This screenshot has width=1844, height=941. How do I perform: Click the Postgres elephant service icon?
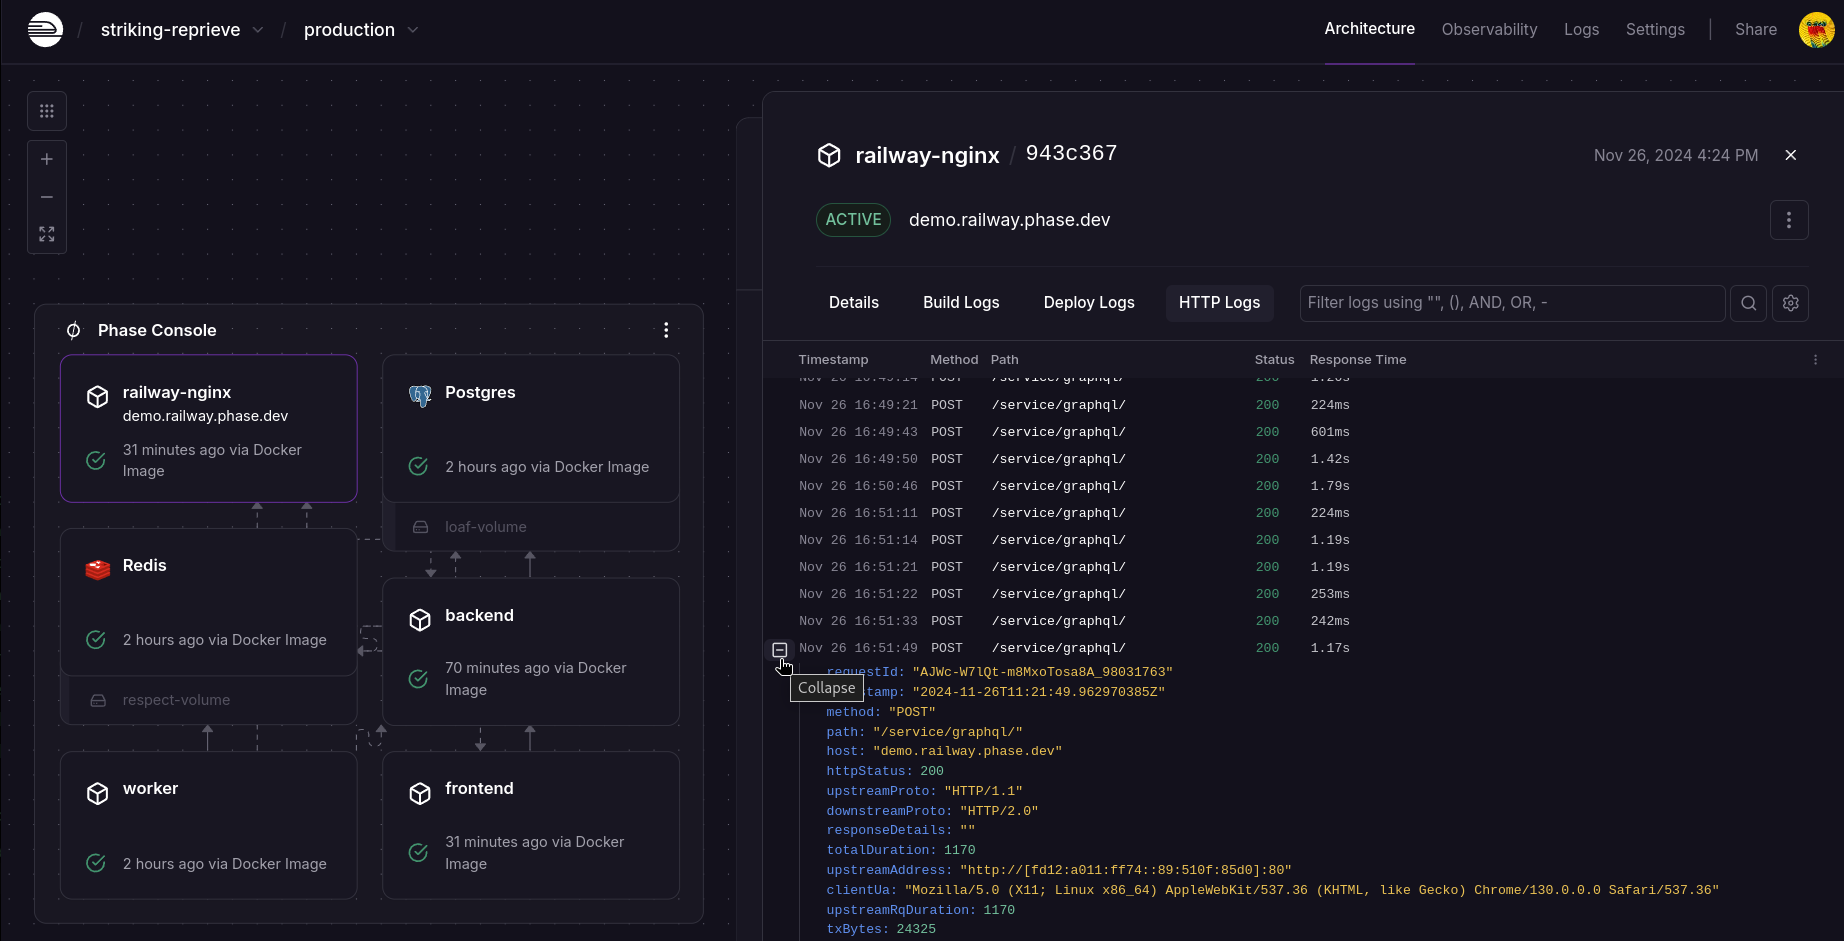coord(420,396)
